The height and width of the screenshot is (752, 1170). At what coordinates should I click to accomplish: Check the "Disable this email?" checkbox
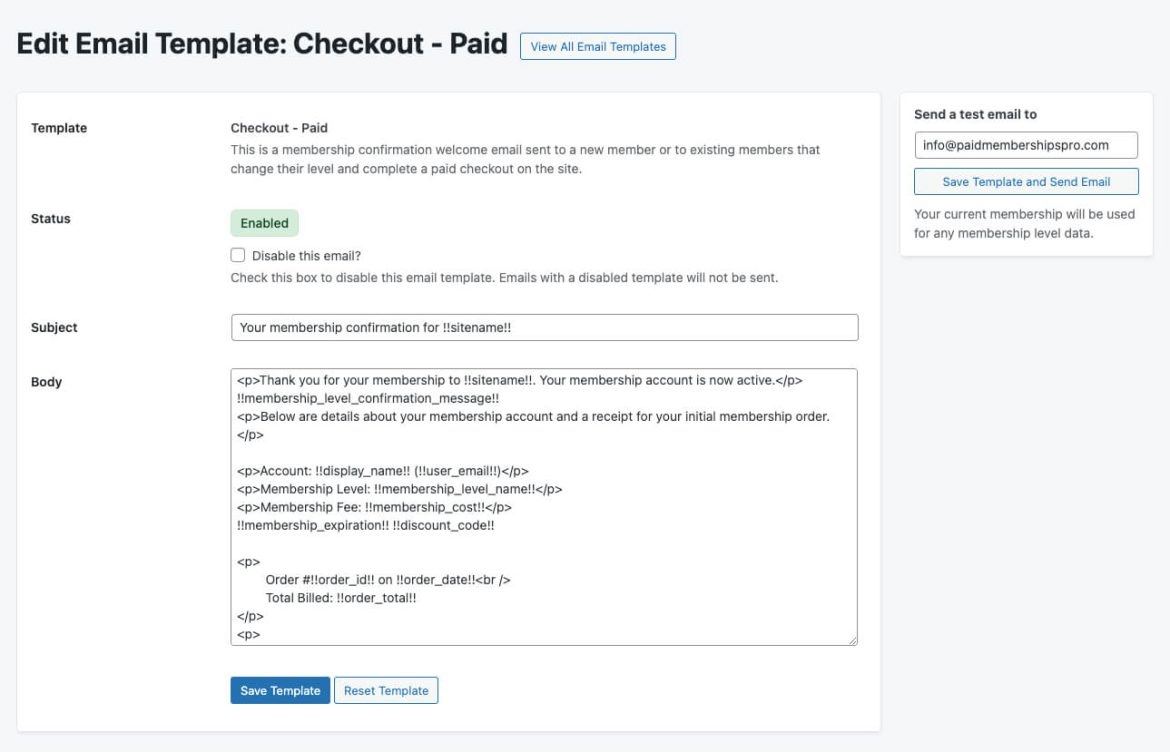tap(237, 255)
